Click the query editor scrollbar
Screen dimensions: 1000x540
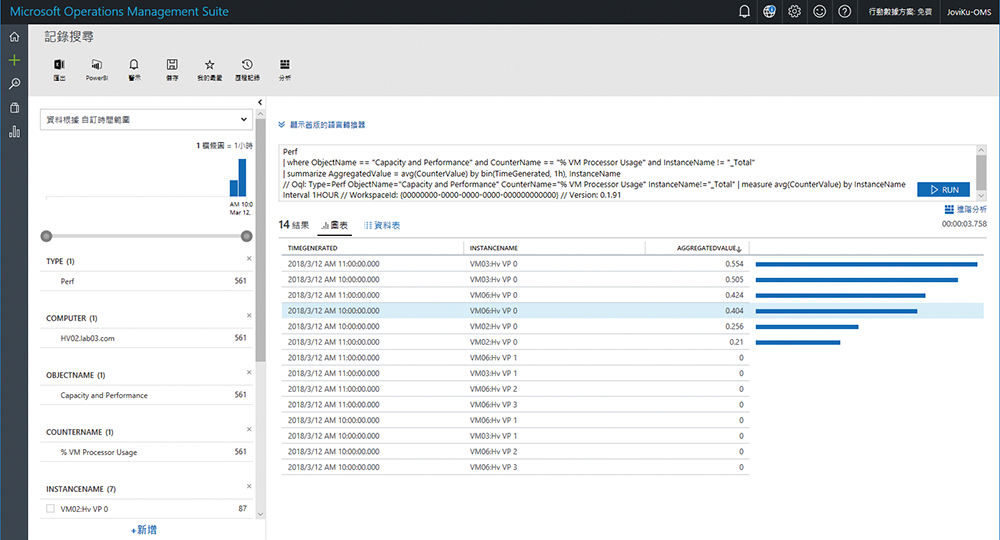click(981, 173)
